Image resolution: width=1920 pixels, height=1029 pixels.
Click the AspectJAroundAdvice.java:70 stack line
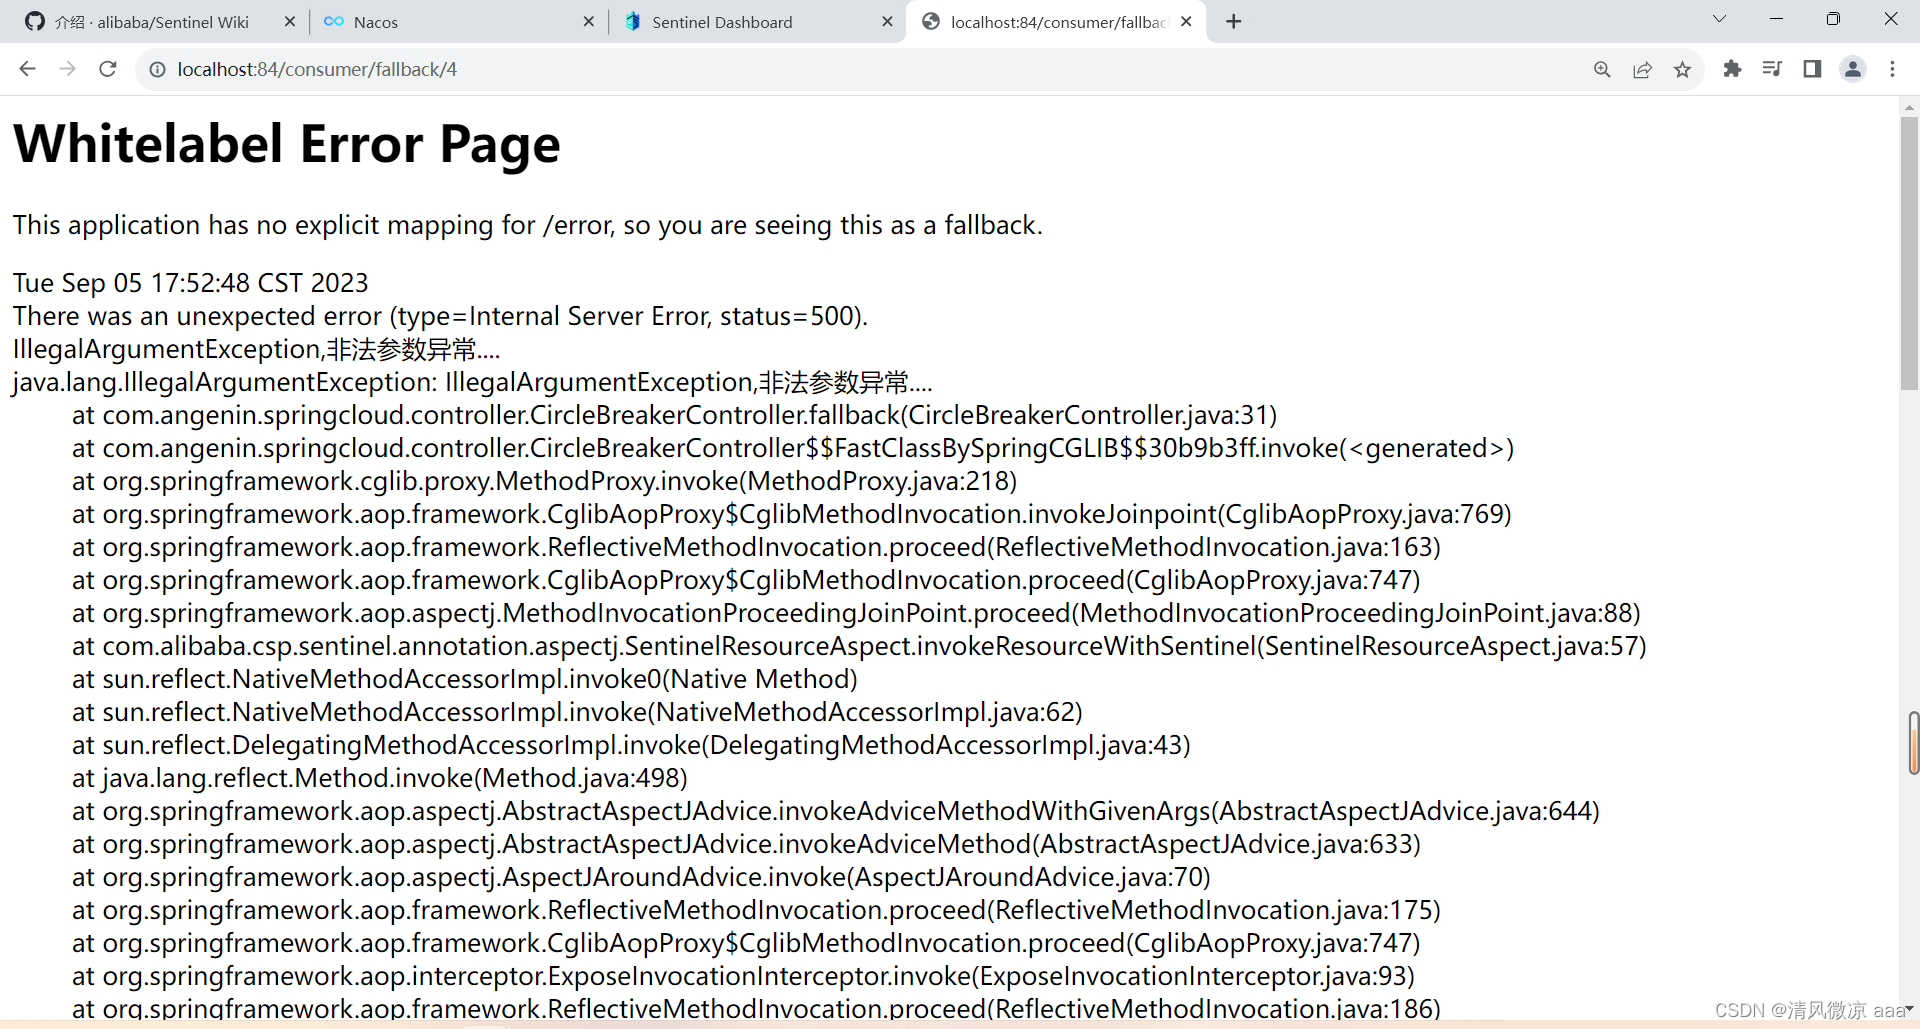coord(641,877)
